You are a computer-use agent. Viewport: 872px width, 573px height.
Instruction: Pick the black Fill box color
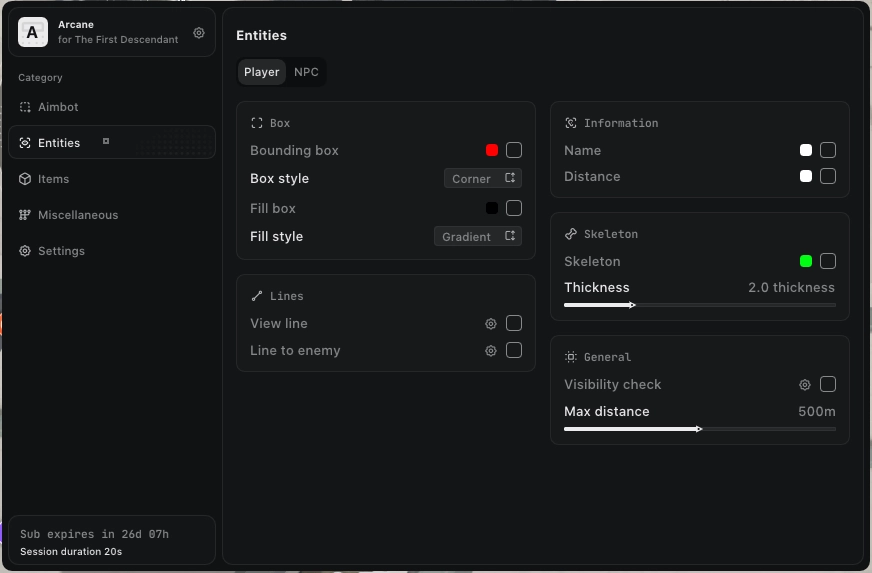click(x=492, y=208)
